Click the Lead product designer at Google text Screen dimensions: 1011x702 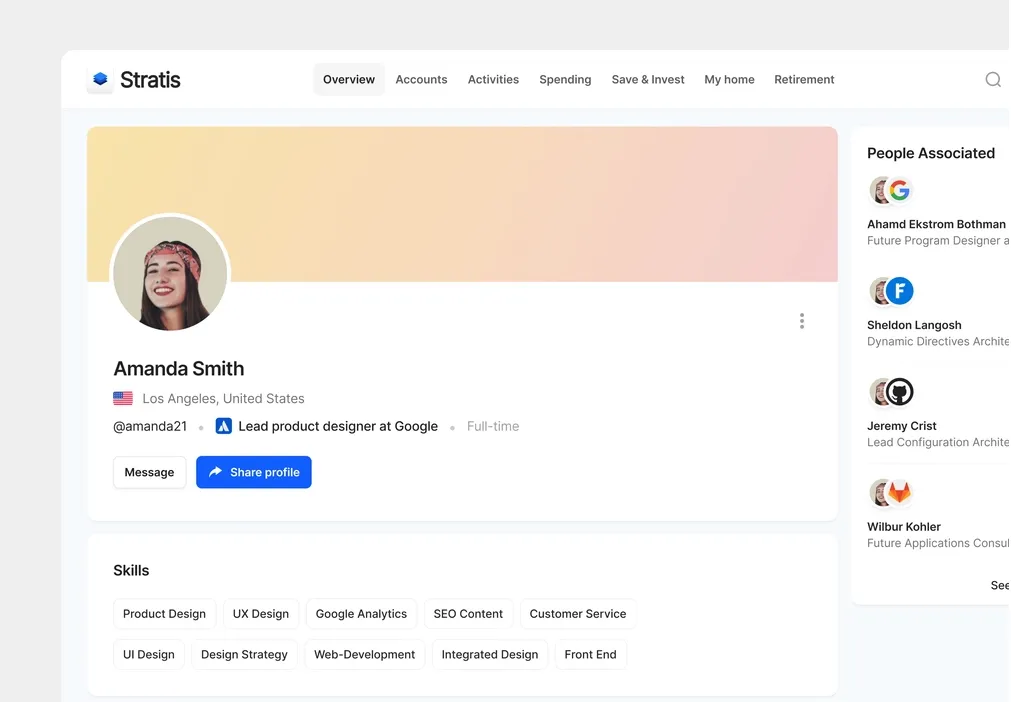338,426
